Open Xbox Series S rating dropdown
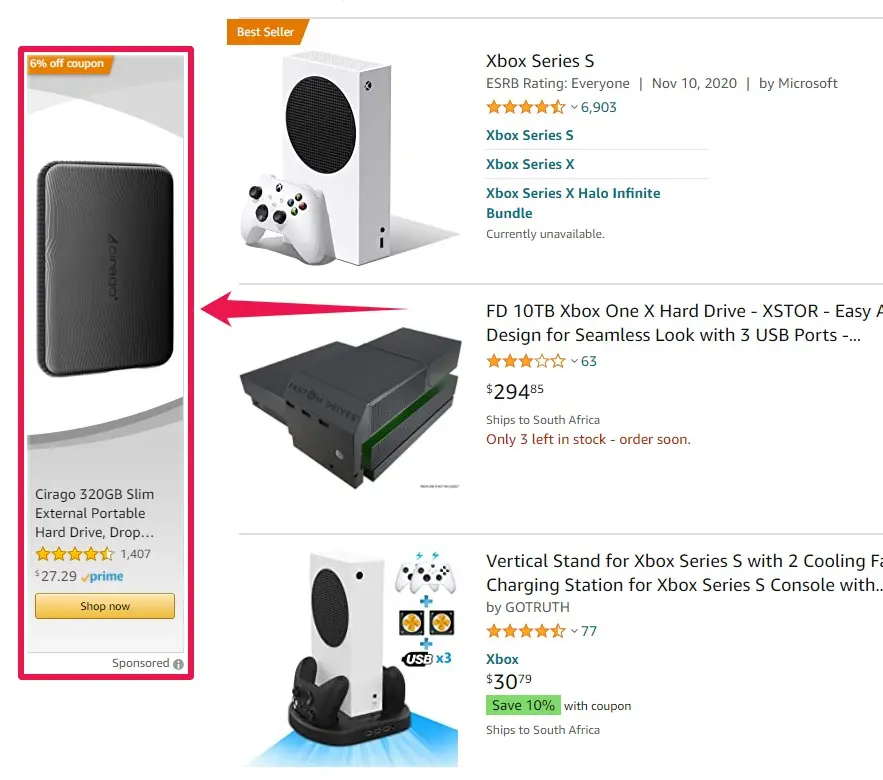This screenshot has width=883, height=780. pos(574,108)
